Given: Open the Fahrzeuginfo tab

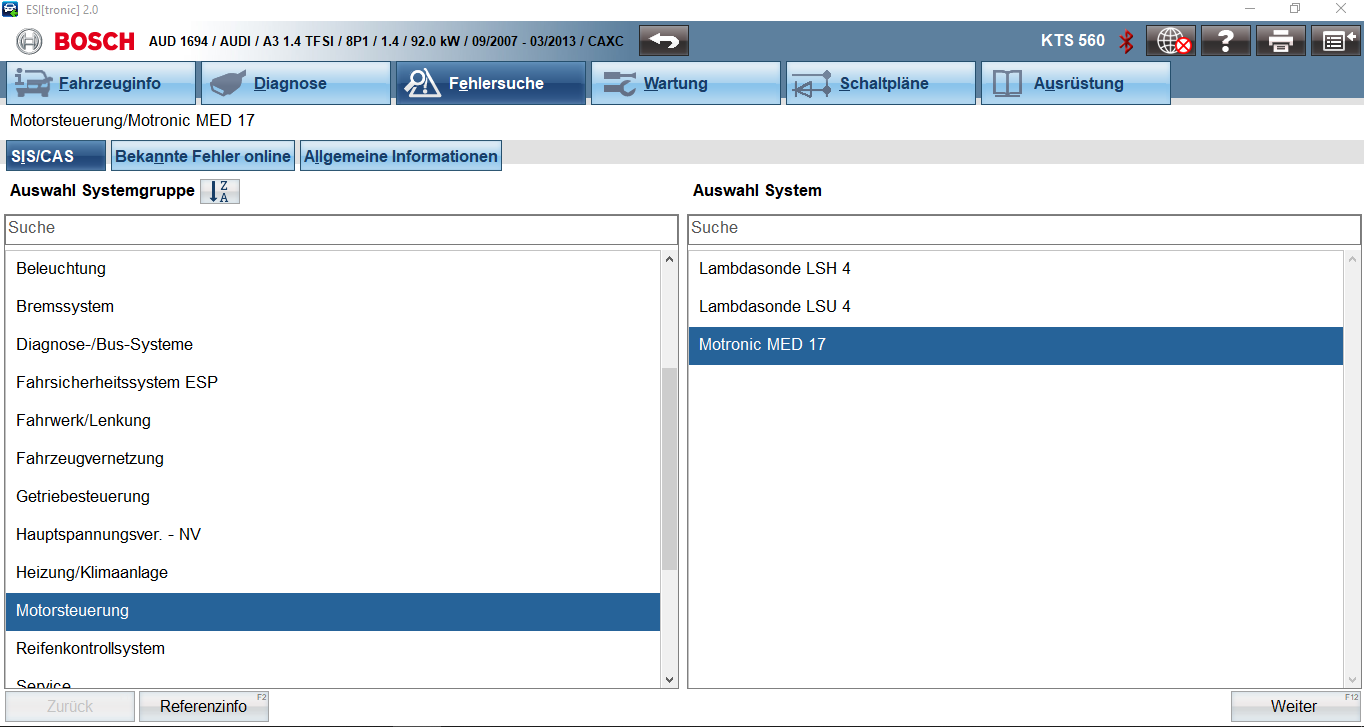Looking at the screenshot, I should coord(101,84).
